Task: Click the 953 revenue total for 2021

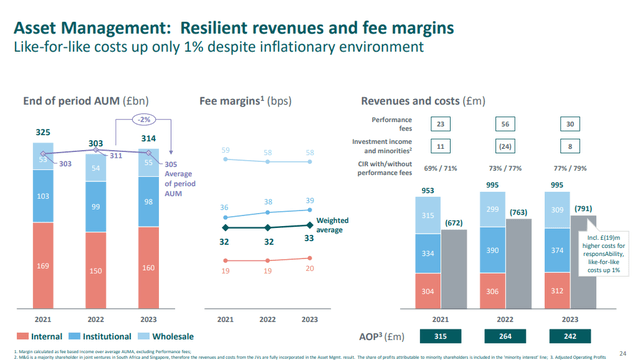Action: [428, 191]
